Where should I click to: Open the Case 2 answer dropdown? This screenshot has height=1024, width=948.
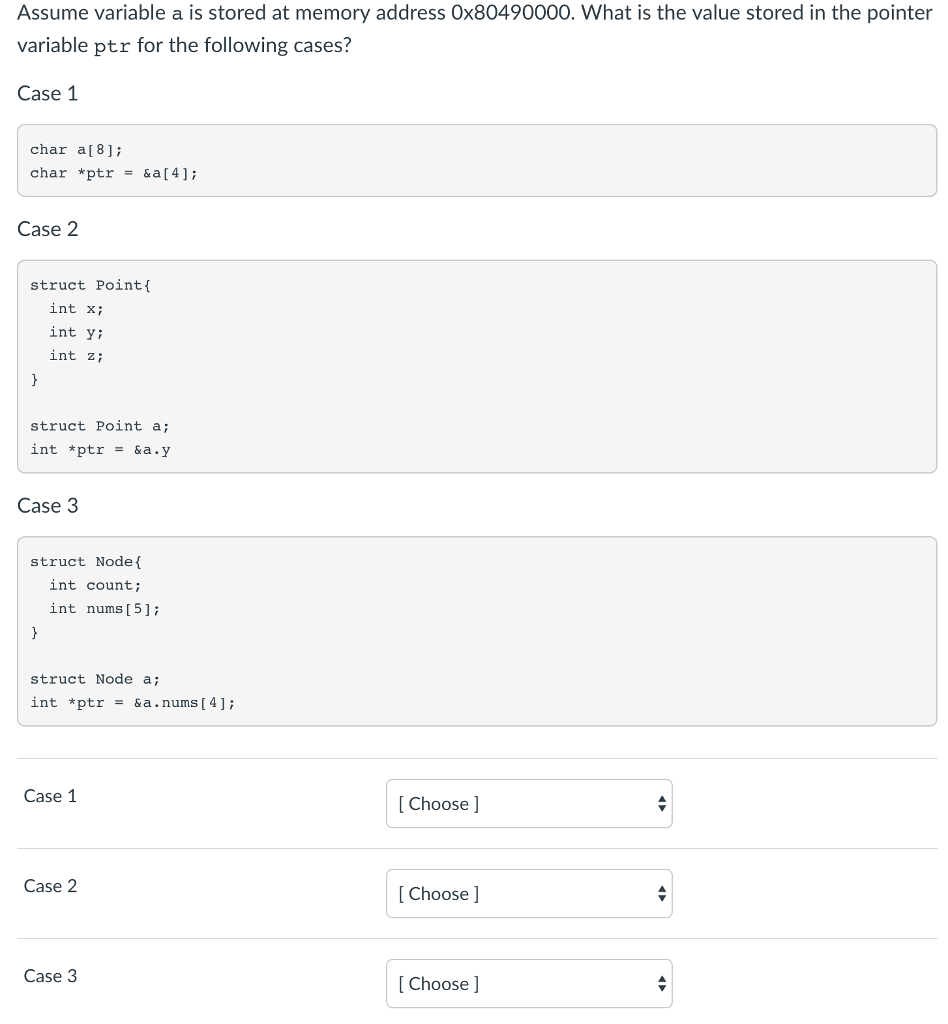click(x=529, y=893)
